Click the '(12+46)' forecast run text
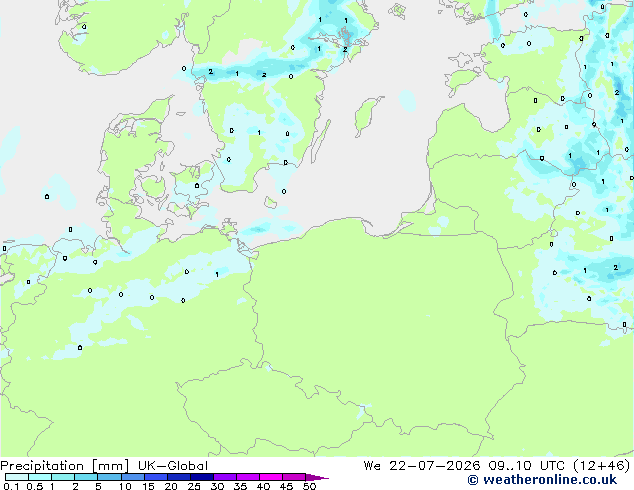 point(601,466)
